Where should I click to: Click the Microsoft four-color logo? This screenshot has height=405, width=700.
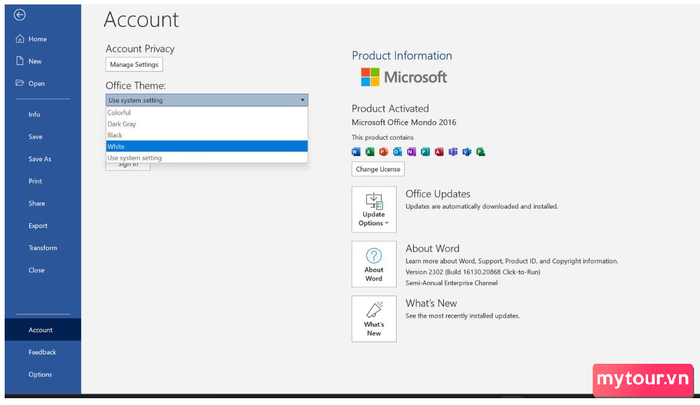pos(370,77)
